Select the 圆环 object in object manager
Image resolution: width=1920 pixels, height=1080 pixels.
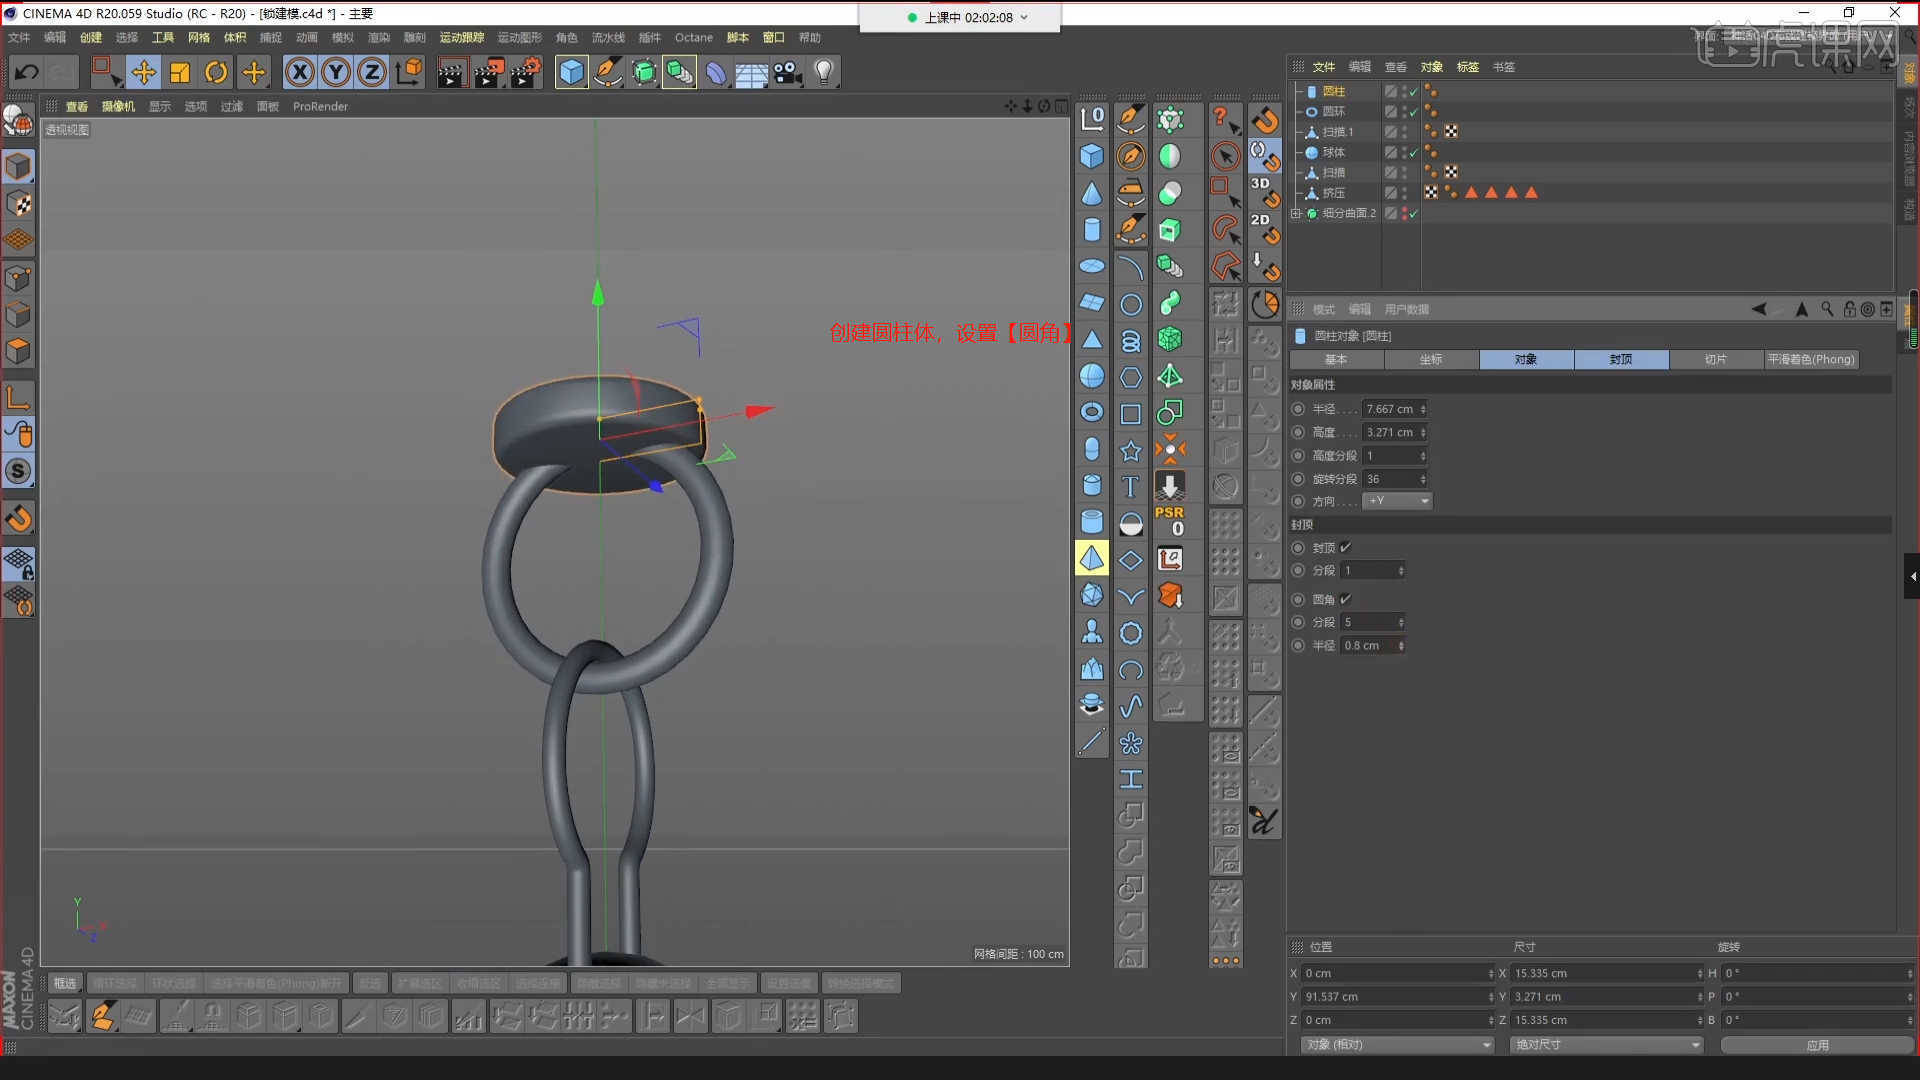[x=1334, y=111]
